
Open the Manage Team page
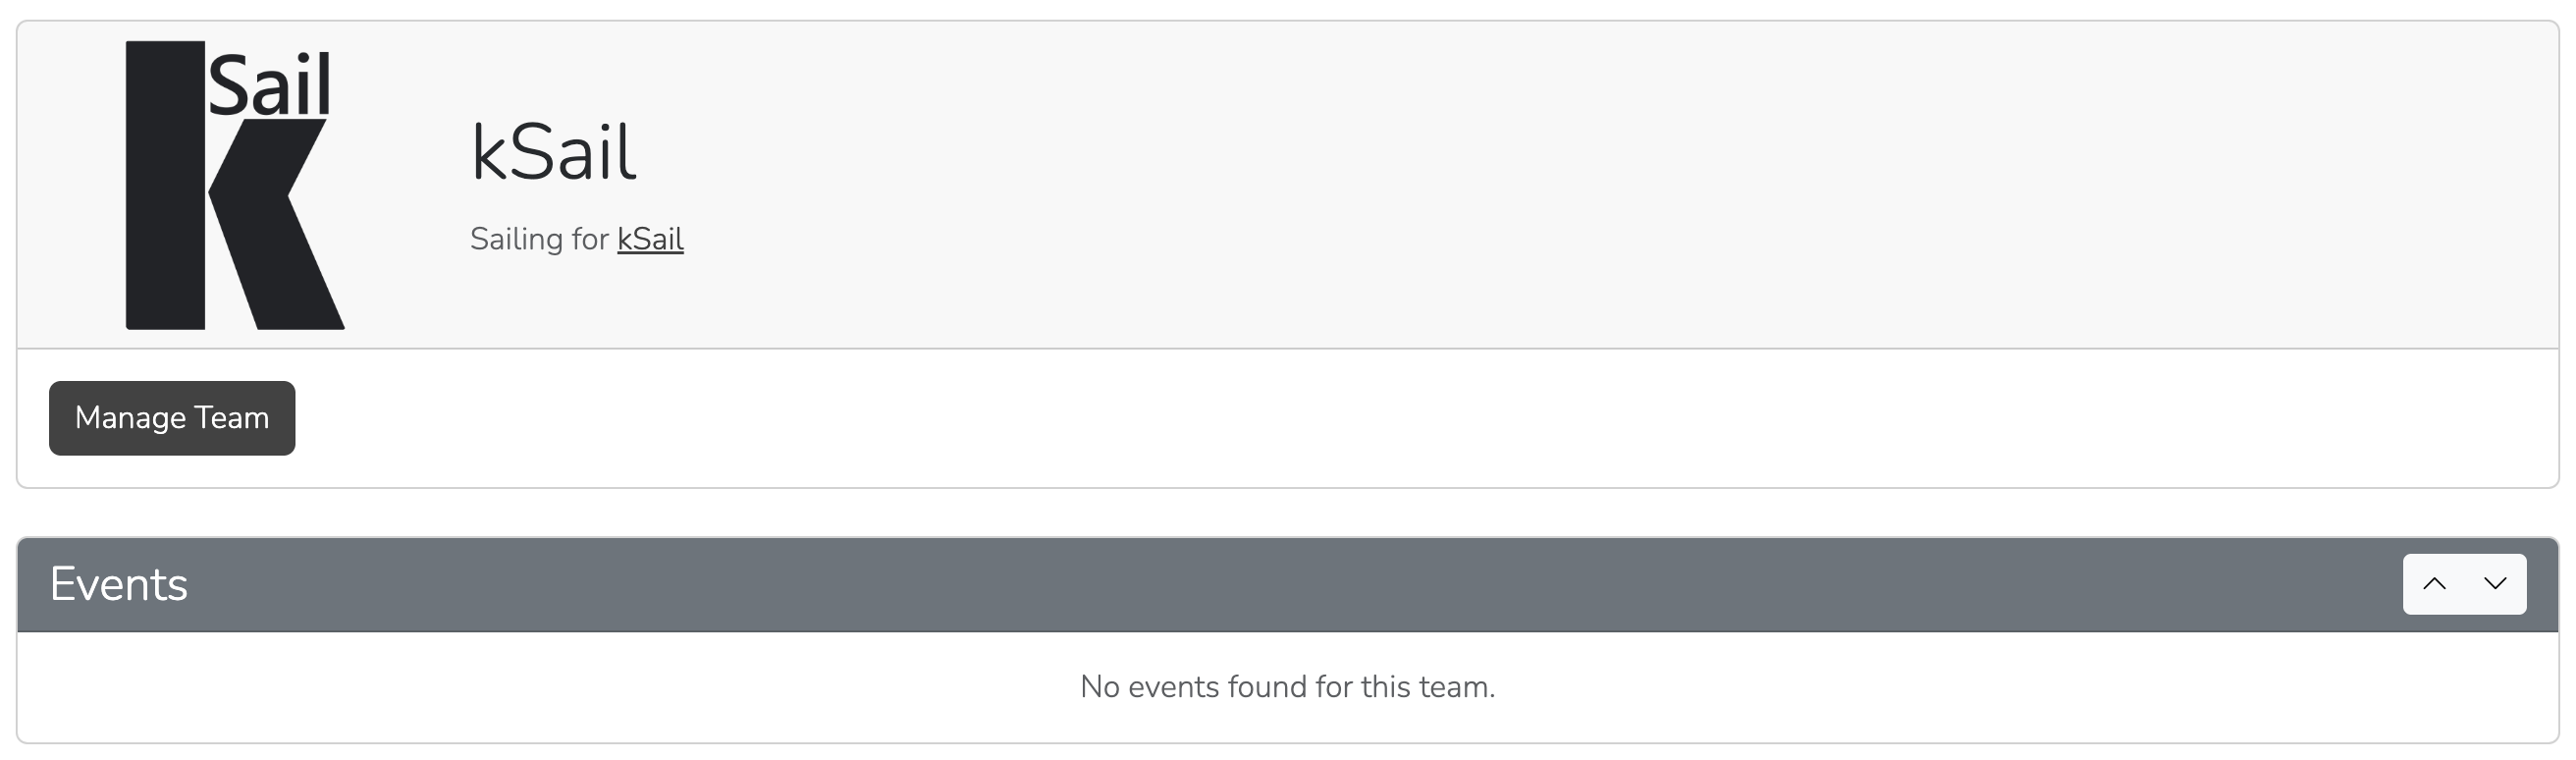click(172, 418)
